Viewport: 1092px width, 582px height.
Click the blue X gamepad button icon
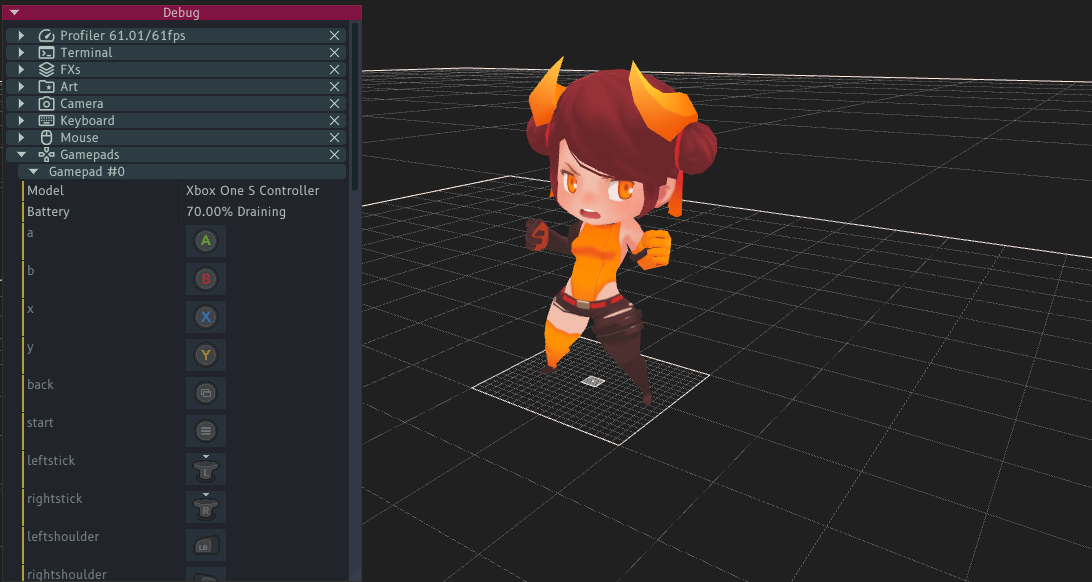coord(205,317)
